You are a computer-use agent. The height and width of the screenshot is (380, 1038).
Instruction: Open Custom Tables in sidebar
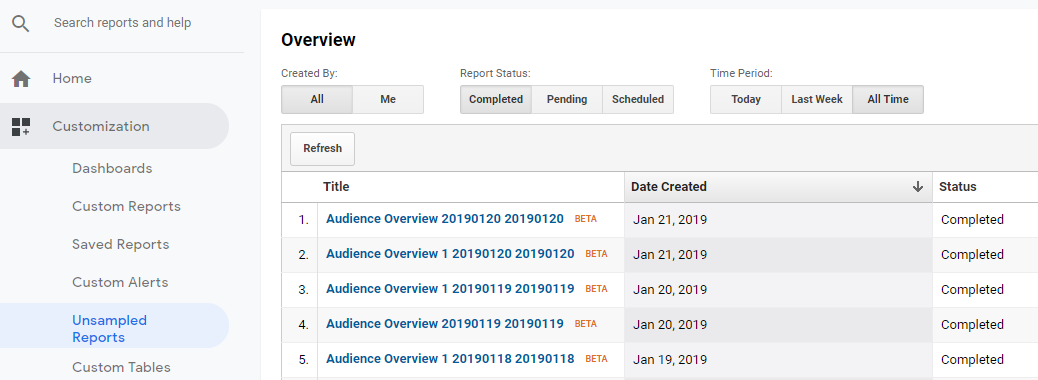[121, 367]
